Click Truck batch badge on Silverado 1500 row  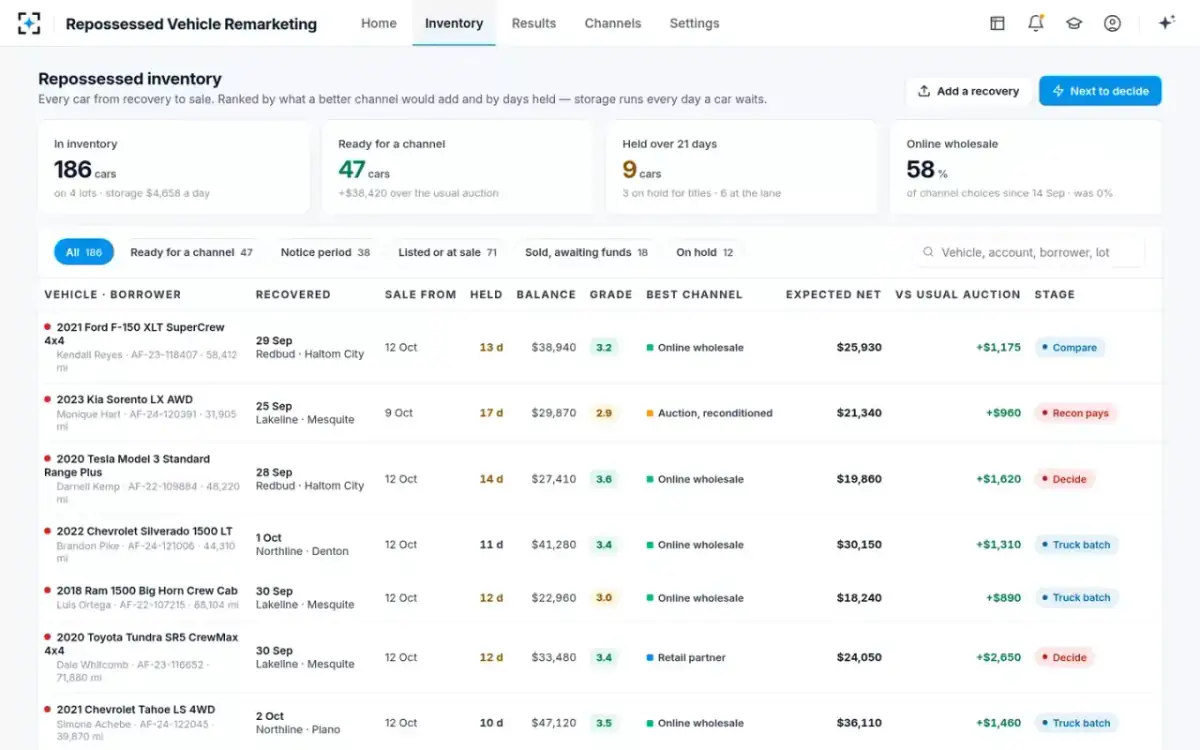pos(1076,545)
